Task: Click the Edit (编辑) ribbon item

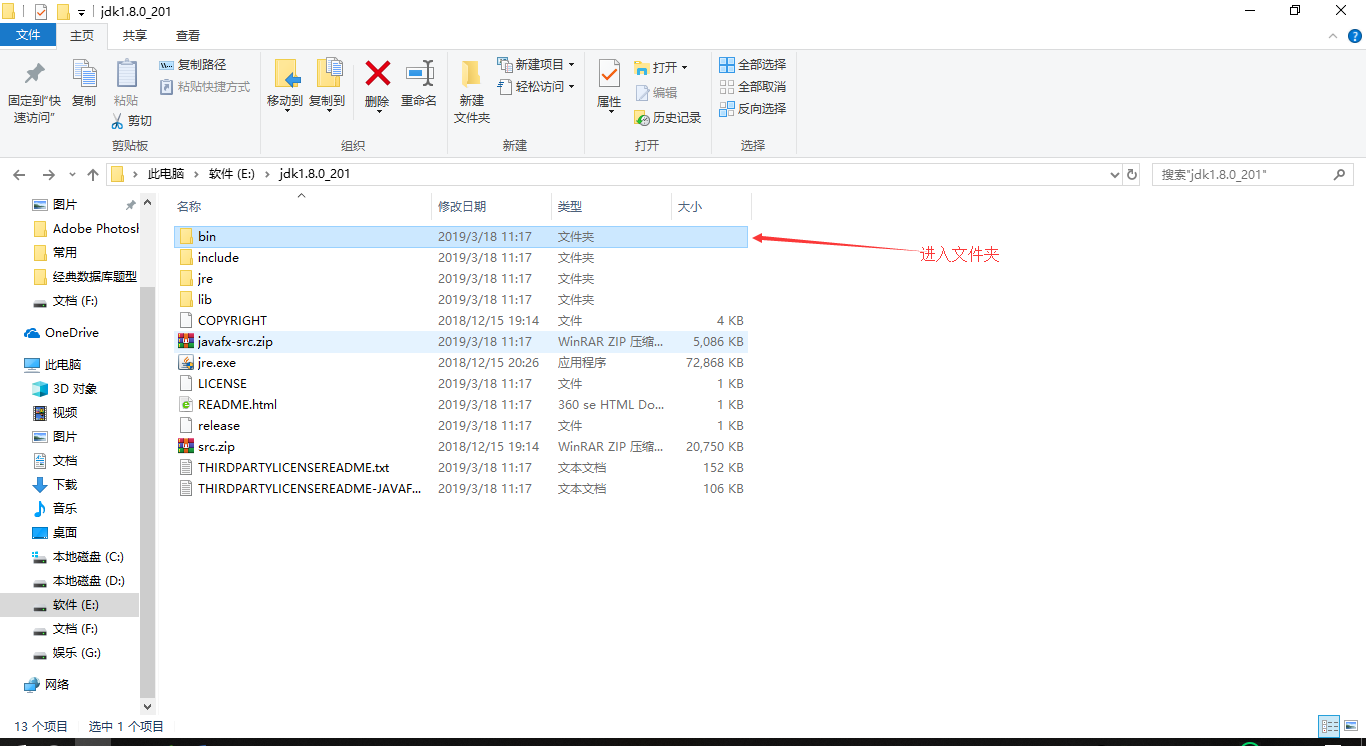Action: coord(656,92)
